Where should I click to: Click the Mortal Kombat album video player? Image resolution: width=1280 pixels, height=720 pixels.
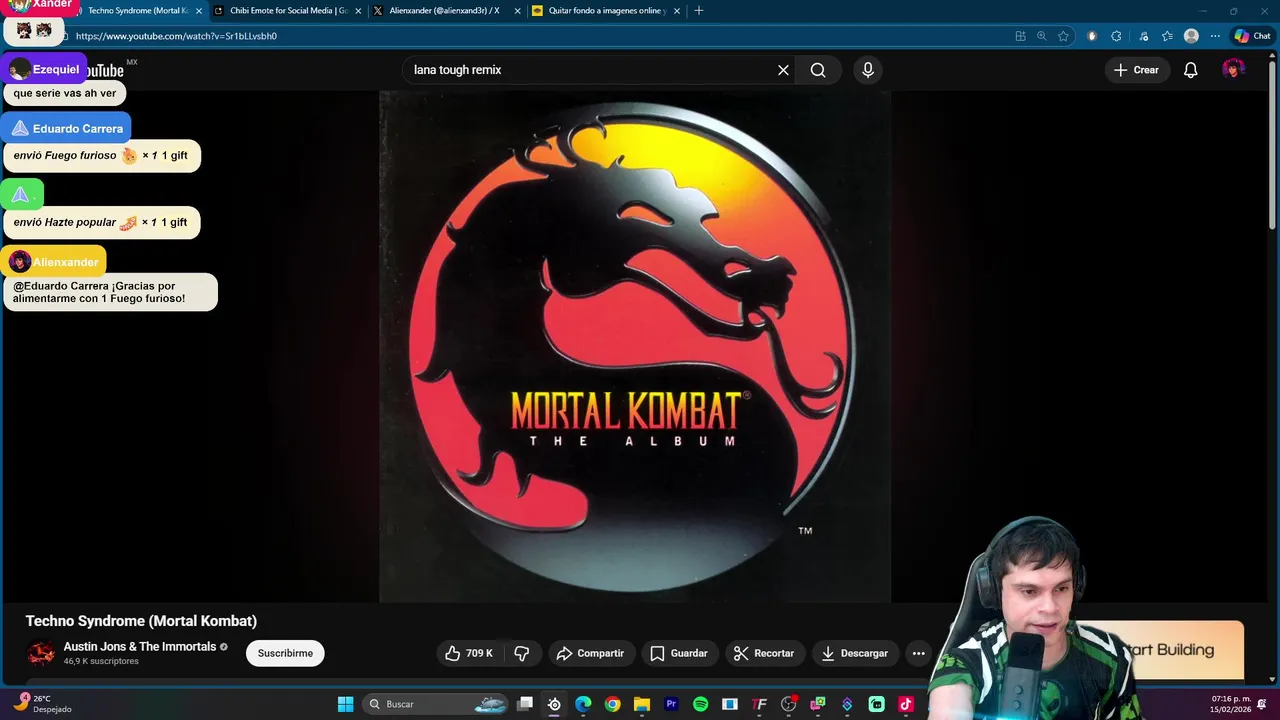[635, 347]
